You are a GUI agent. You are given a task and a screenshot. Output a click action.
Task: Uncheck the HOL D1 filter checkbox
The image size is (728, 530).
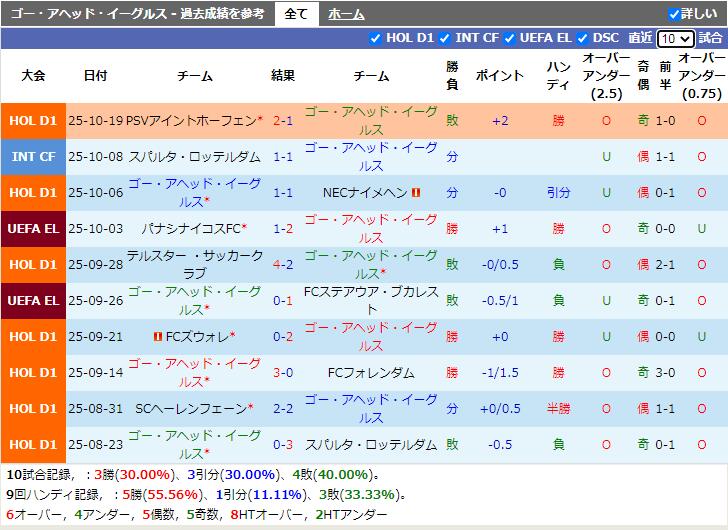click(376, 38)
